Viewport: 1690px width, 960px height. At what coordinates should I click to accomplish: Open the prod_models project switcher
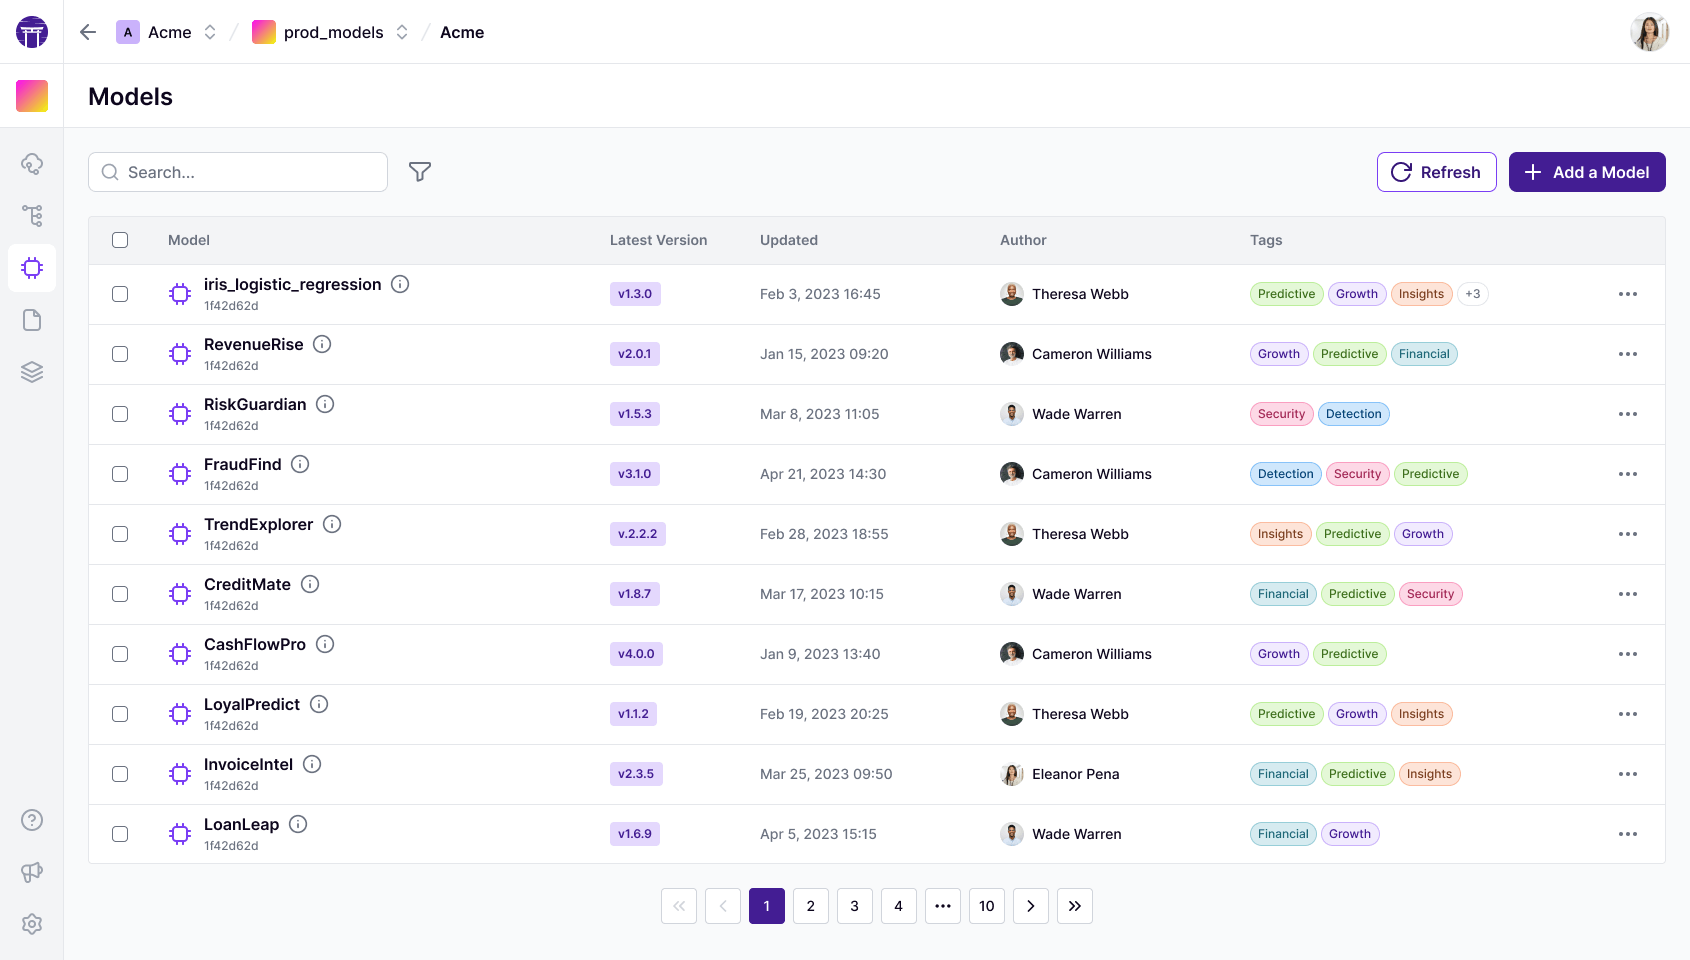pyautogui.click(x=402, y=31)
